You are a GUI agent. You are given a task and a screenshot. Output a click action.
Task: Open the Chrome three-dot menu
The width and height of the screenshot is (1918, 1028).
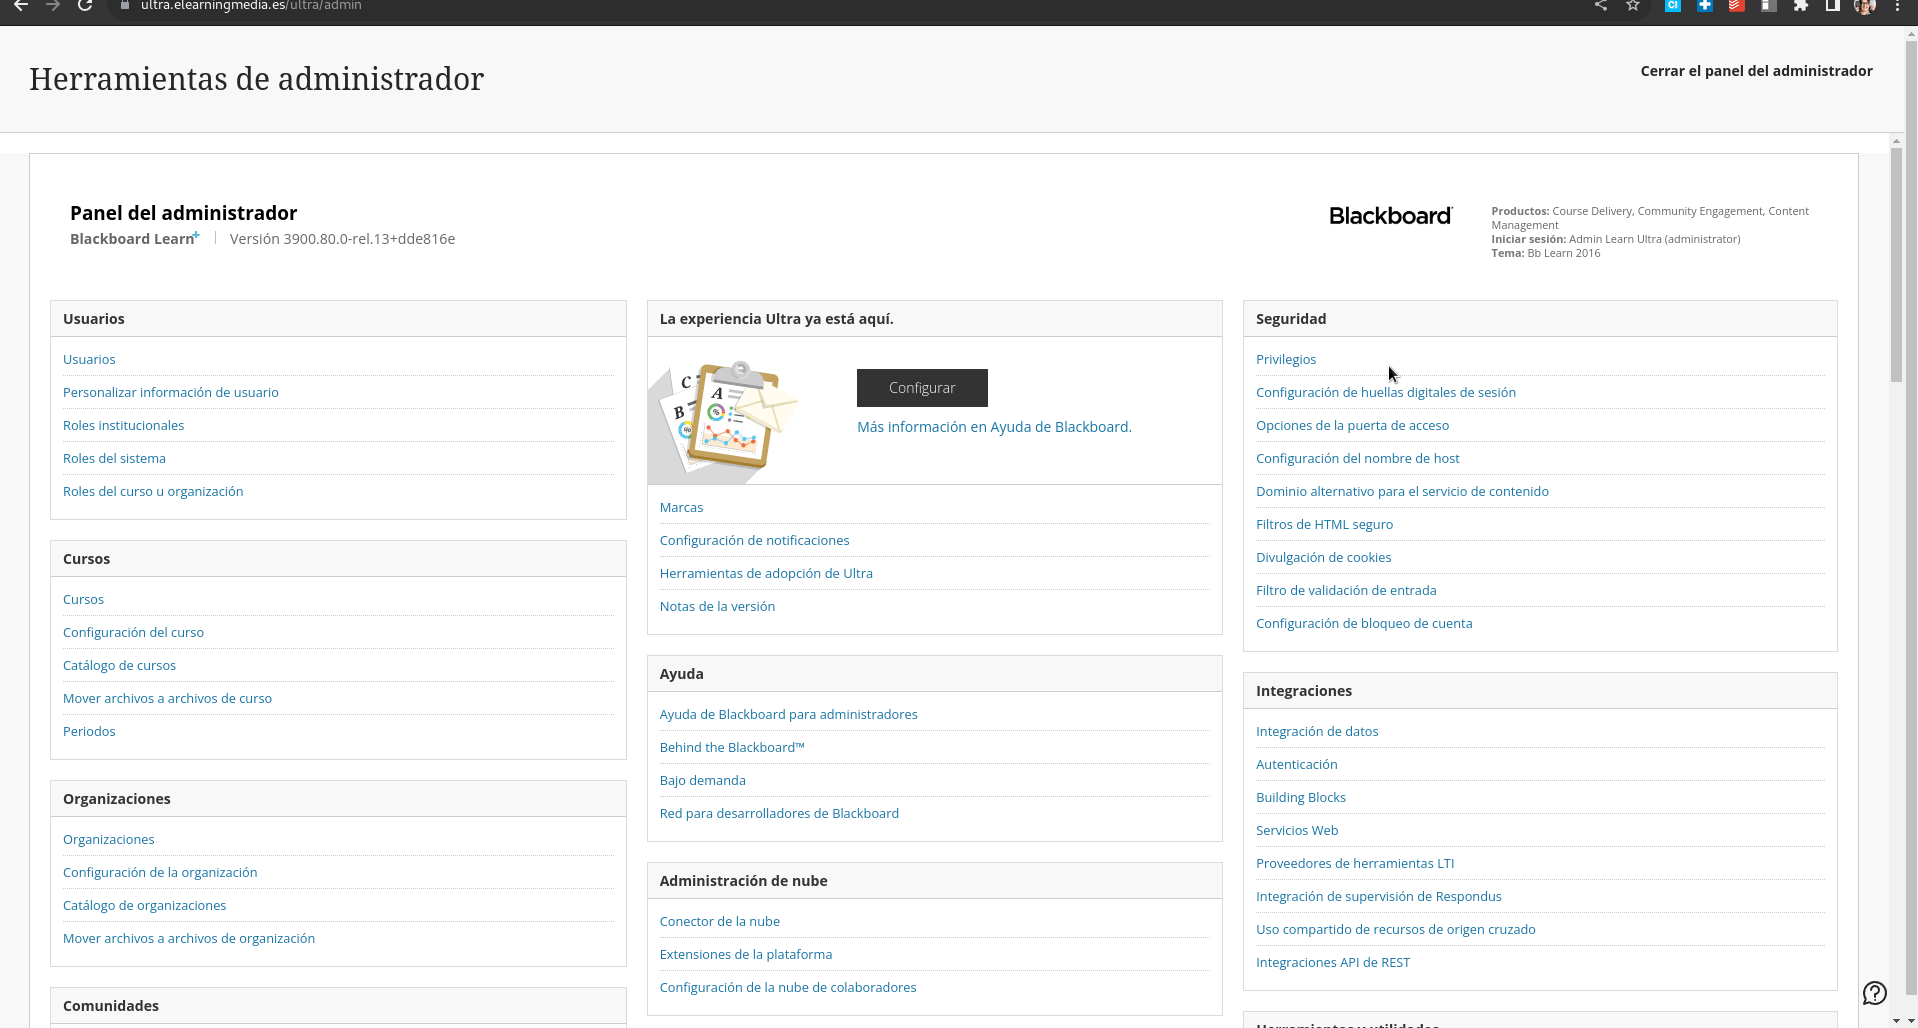pyautogui.click(x=1897, y=5)
